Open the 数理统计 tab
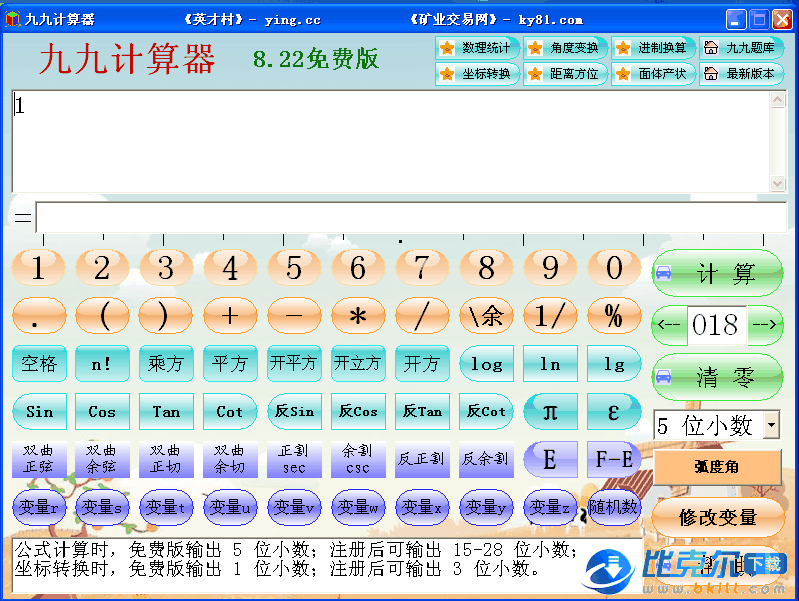This screenshot has height=601, width=799. point(476,48)
